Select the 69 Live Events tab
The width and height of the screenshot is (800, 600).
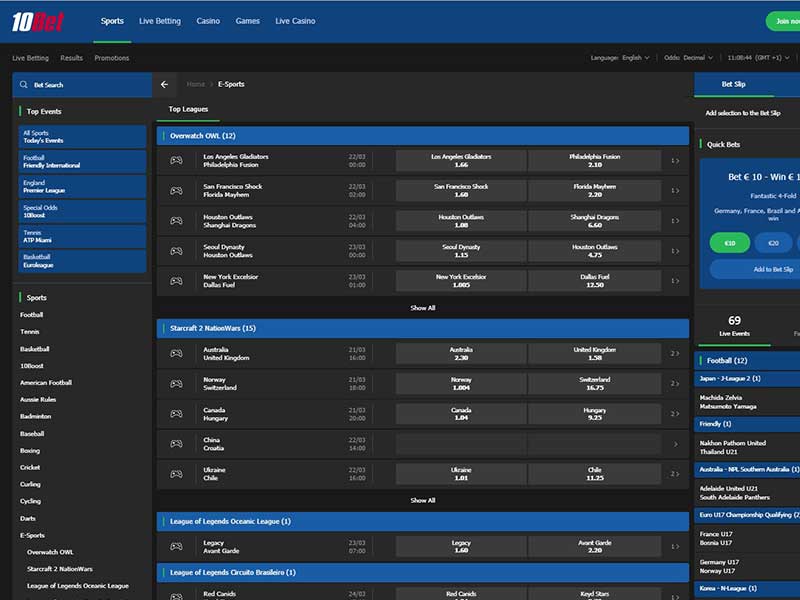[734, 326]
